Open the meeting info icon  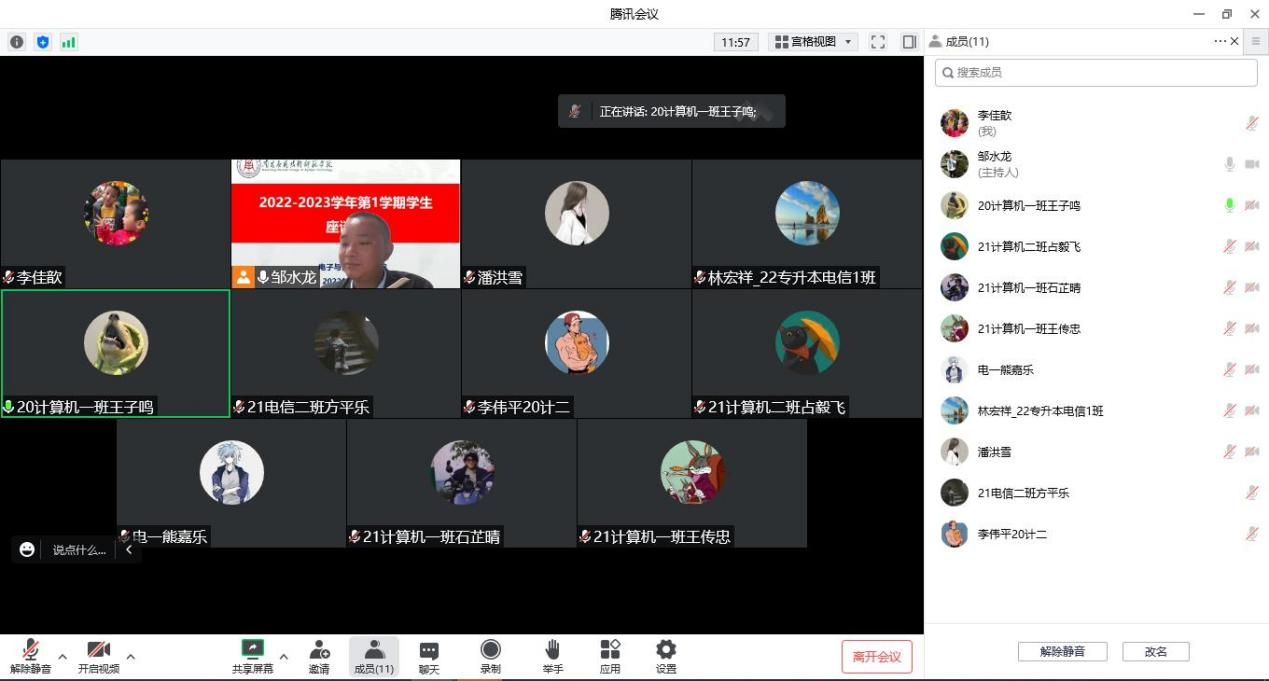tap(16, 42)
